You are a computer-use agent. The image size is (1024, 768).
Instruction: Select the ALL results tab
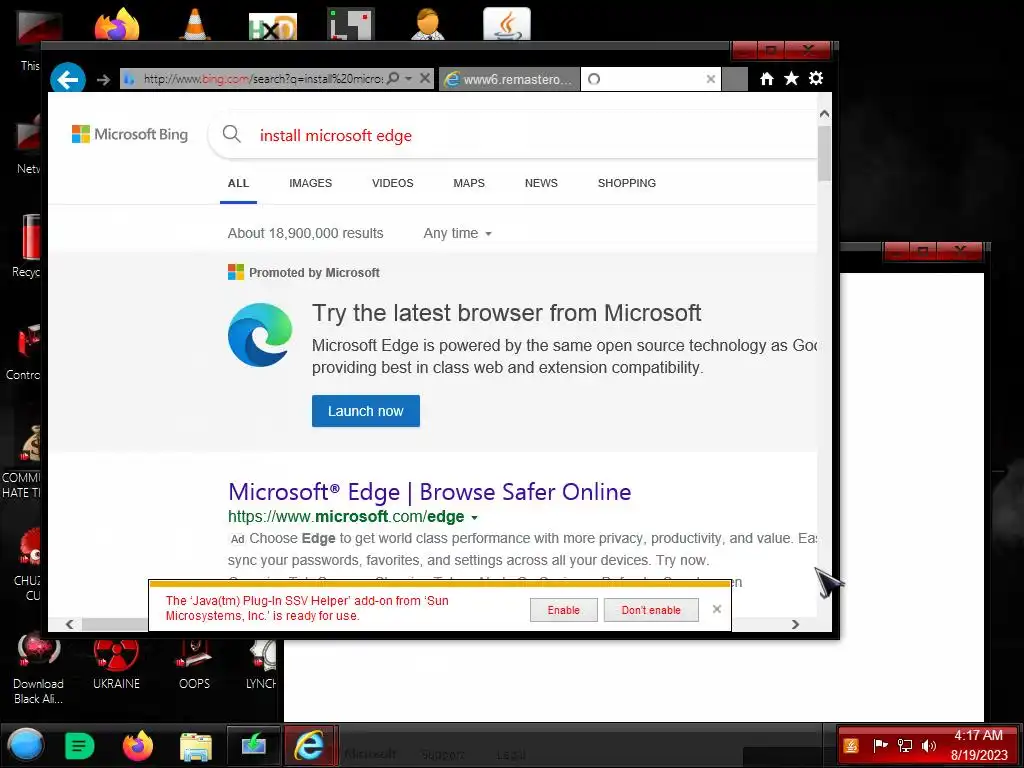pos(238,184)
